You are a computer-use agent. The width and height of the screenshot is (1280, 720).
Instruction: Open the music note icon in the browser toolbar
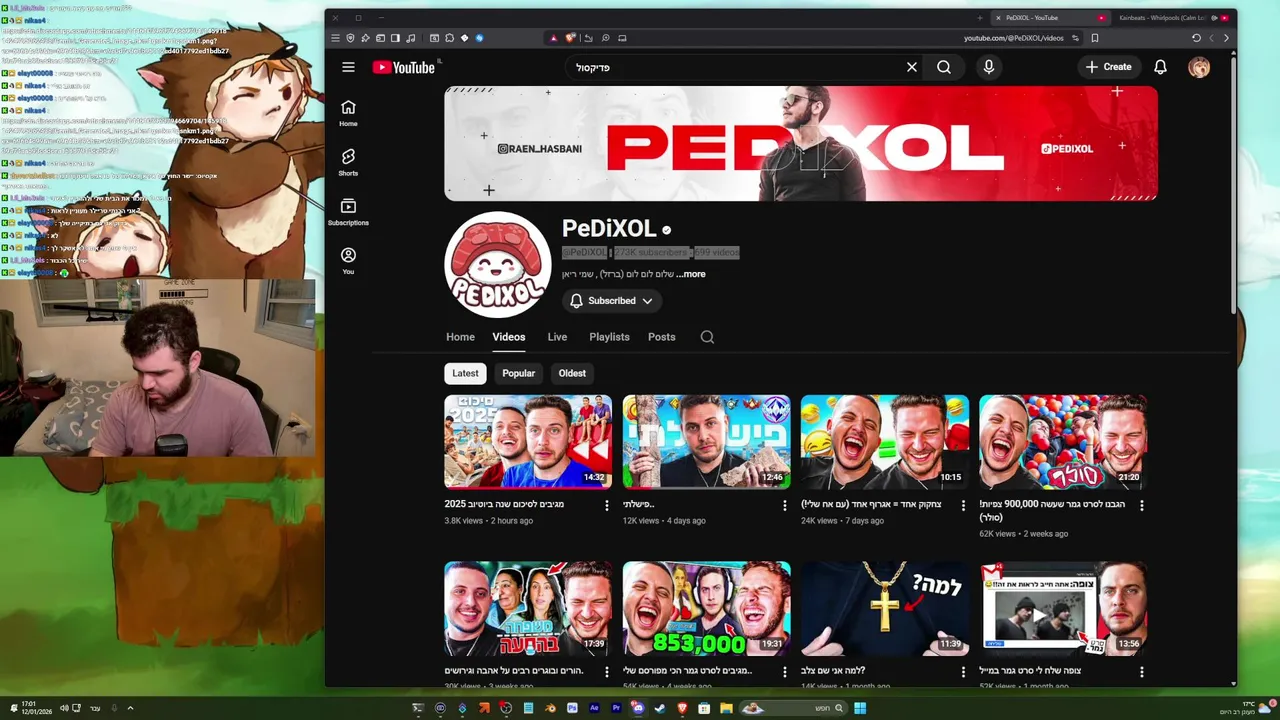tap(411, 38)
